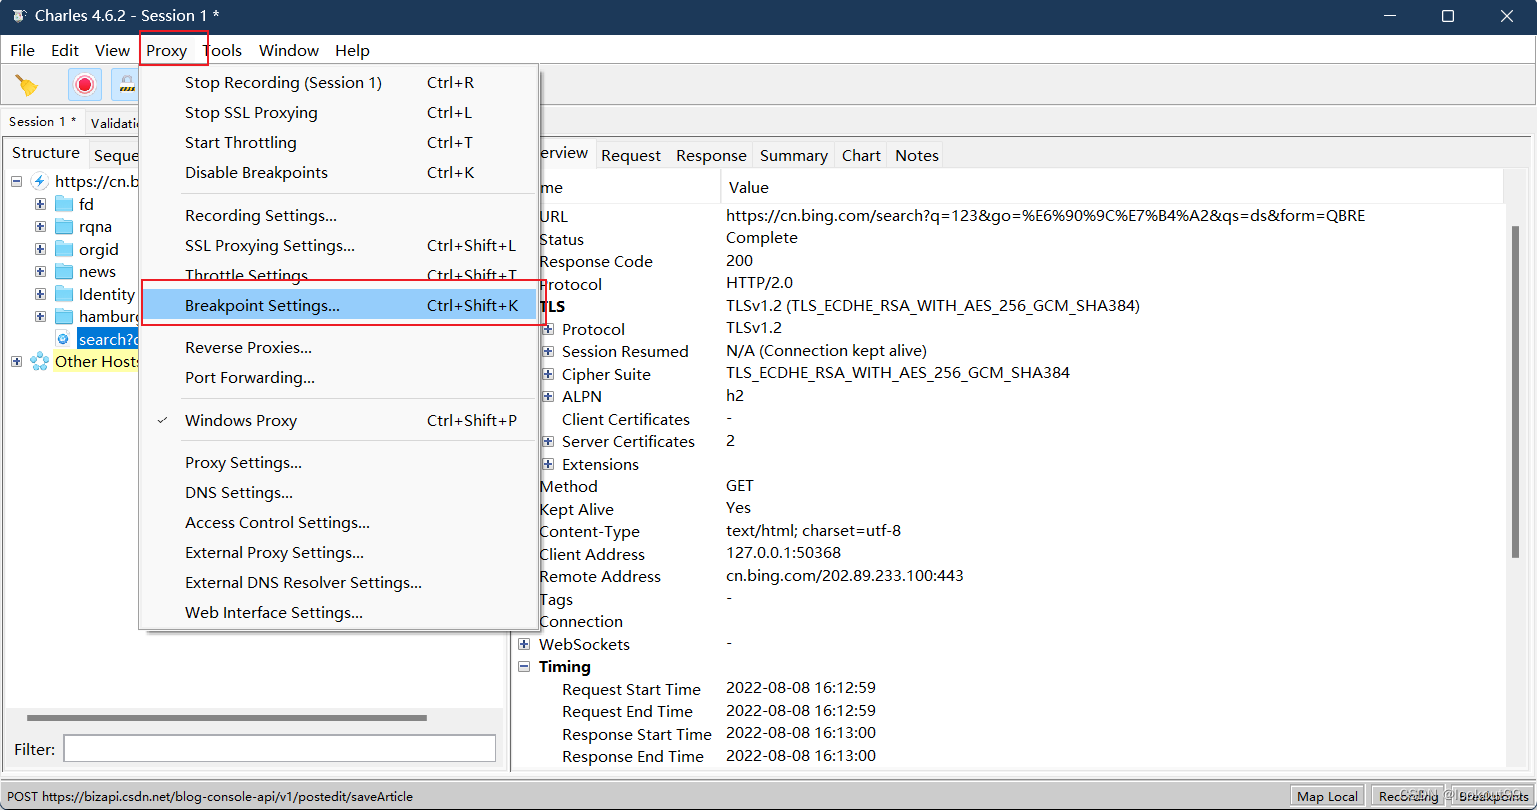Open Breakpoint Settings... menu item
The height and width of the screenshot is (810, 1537).
pyautogui.click(x=338, y=306)
